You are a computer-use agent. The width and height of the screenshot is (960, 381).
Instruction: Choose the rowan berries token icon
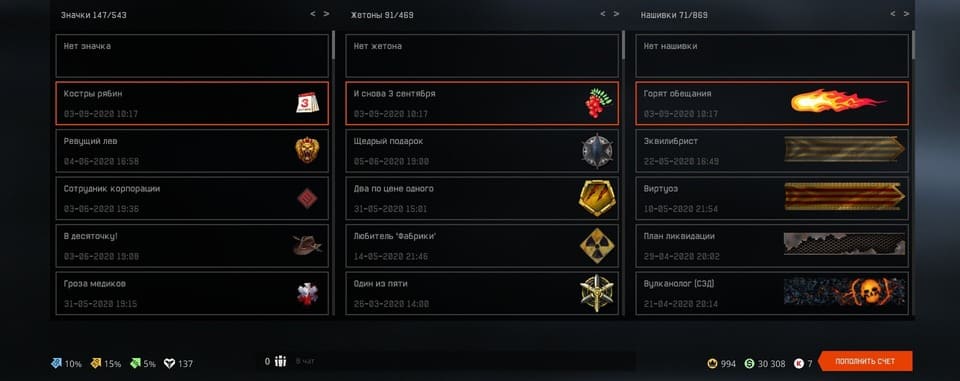pyautogui.click(x=596, y=103)
